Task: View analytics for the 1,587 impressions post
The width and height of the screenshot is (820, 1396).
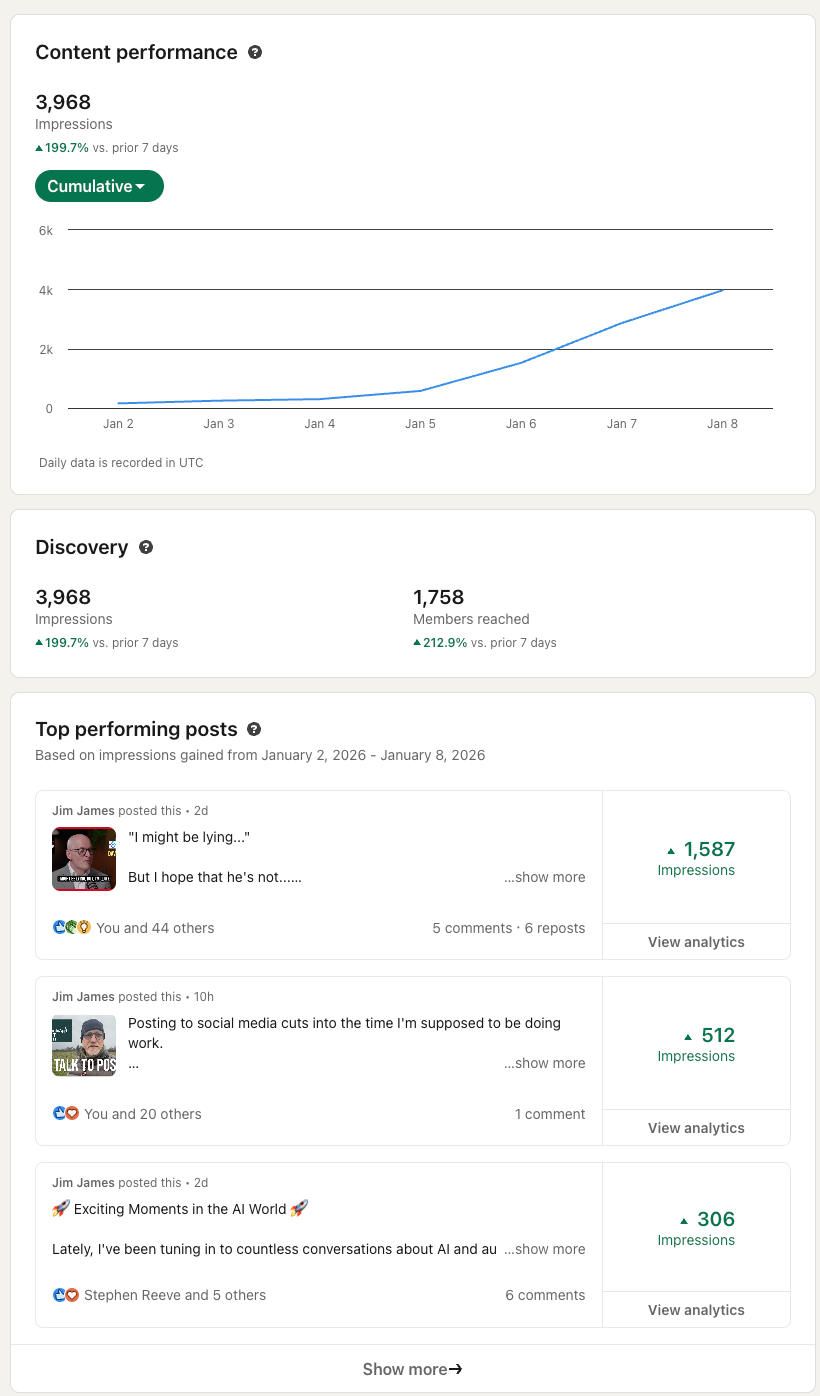Action: (x=696, y=942)
